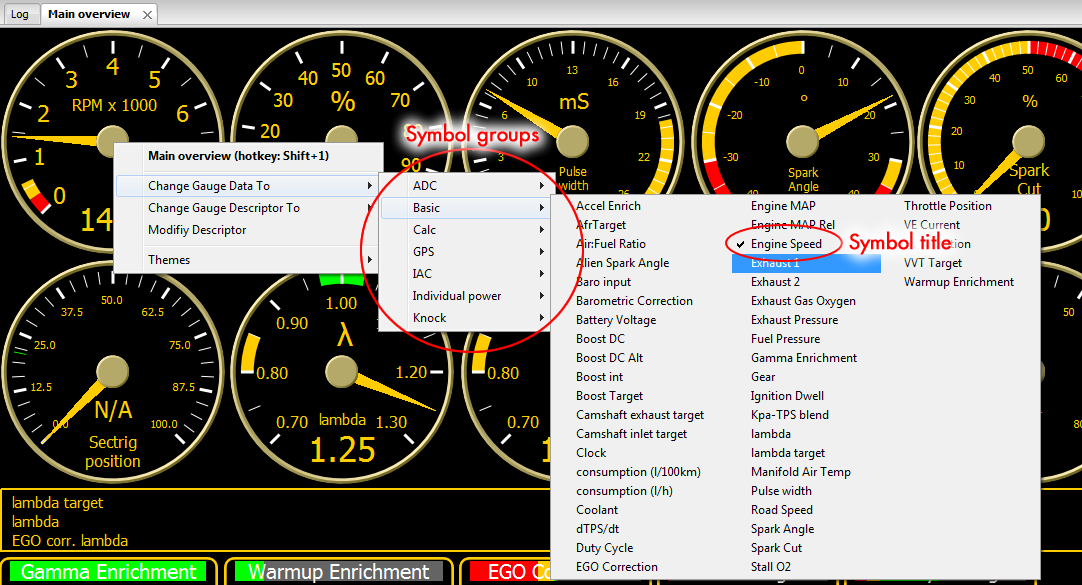Choose Modifiy Descriptor from context menu
The height and width of the screenshot is (585, 1082).
[x=197, y=230]
